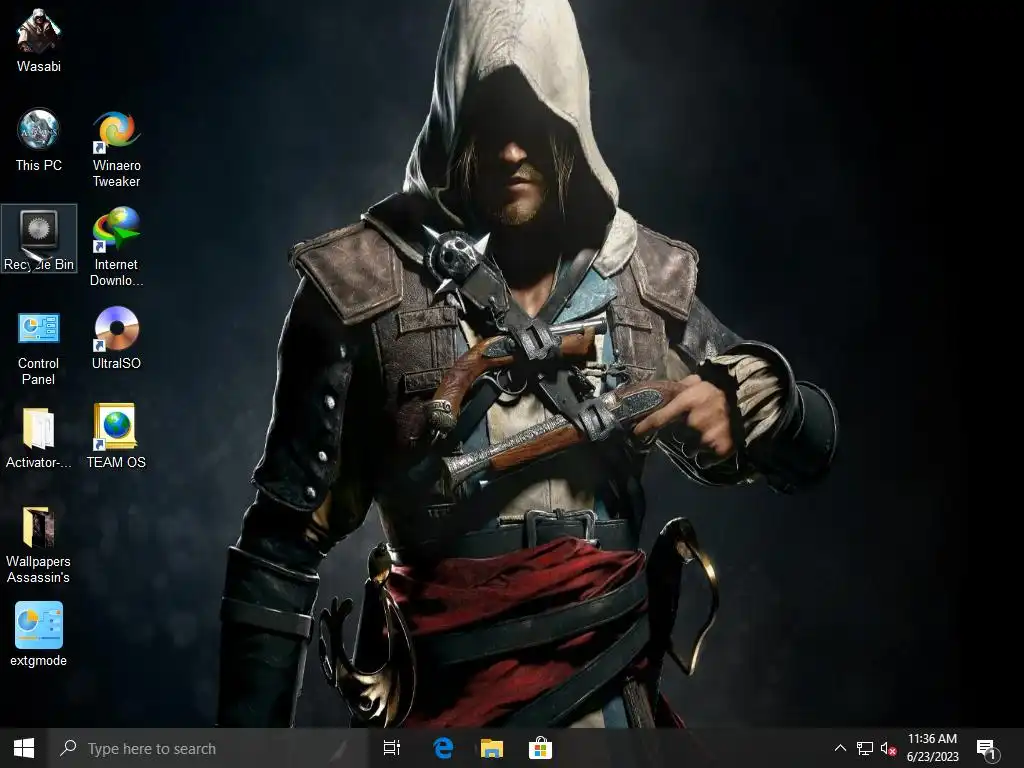
Task: Open the network status tray icon
Action: tap(865, 748)
